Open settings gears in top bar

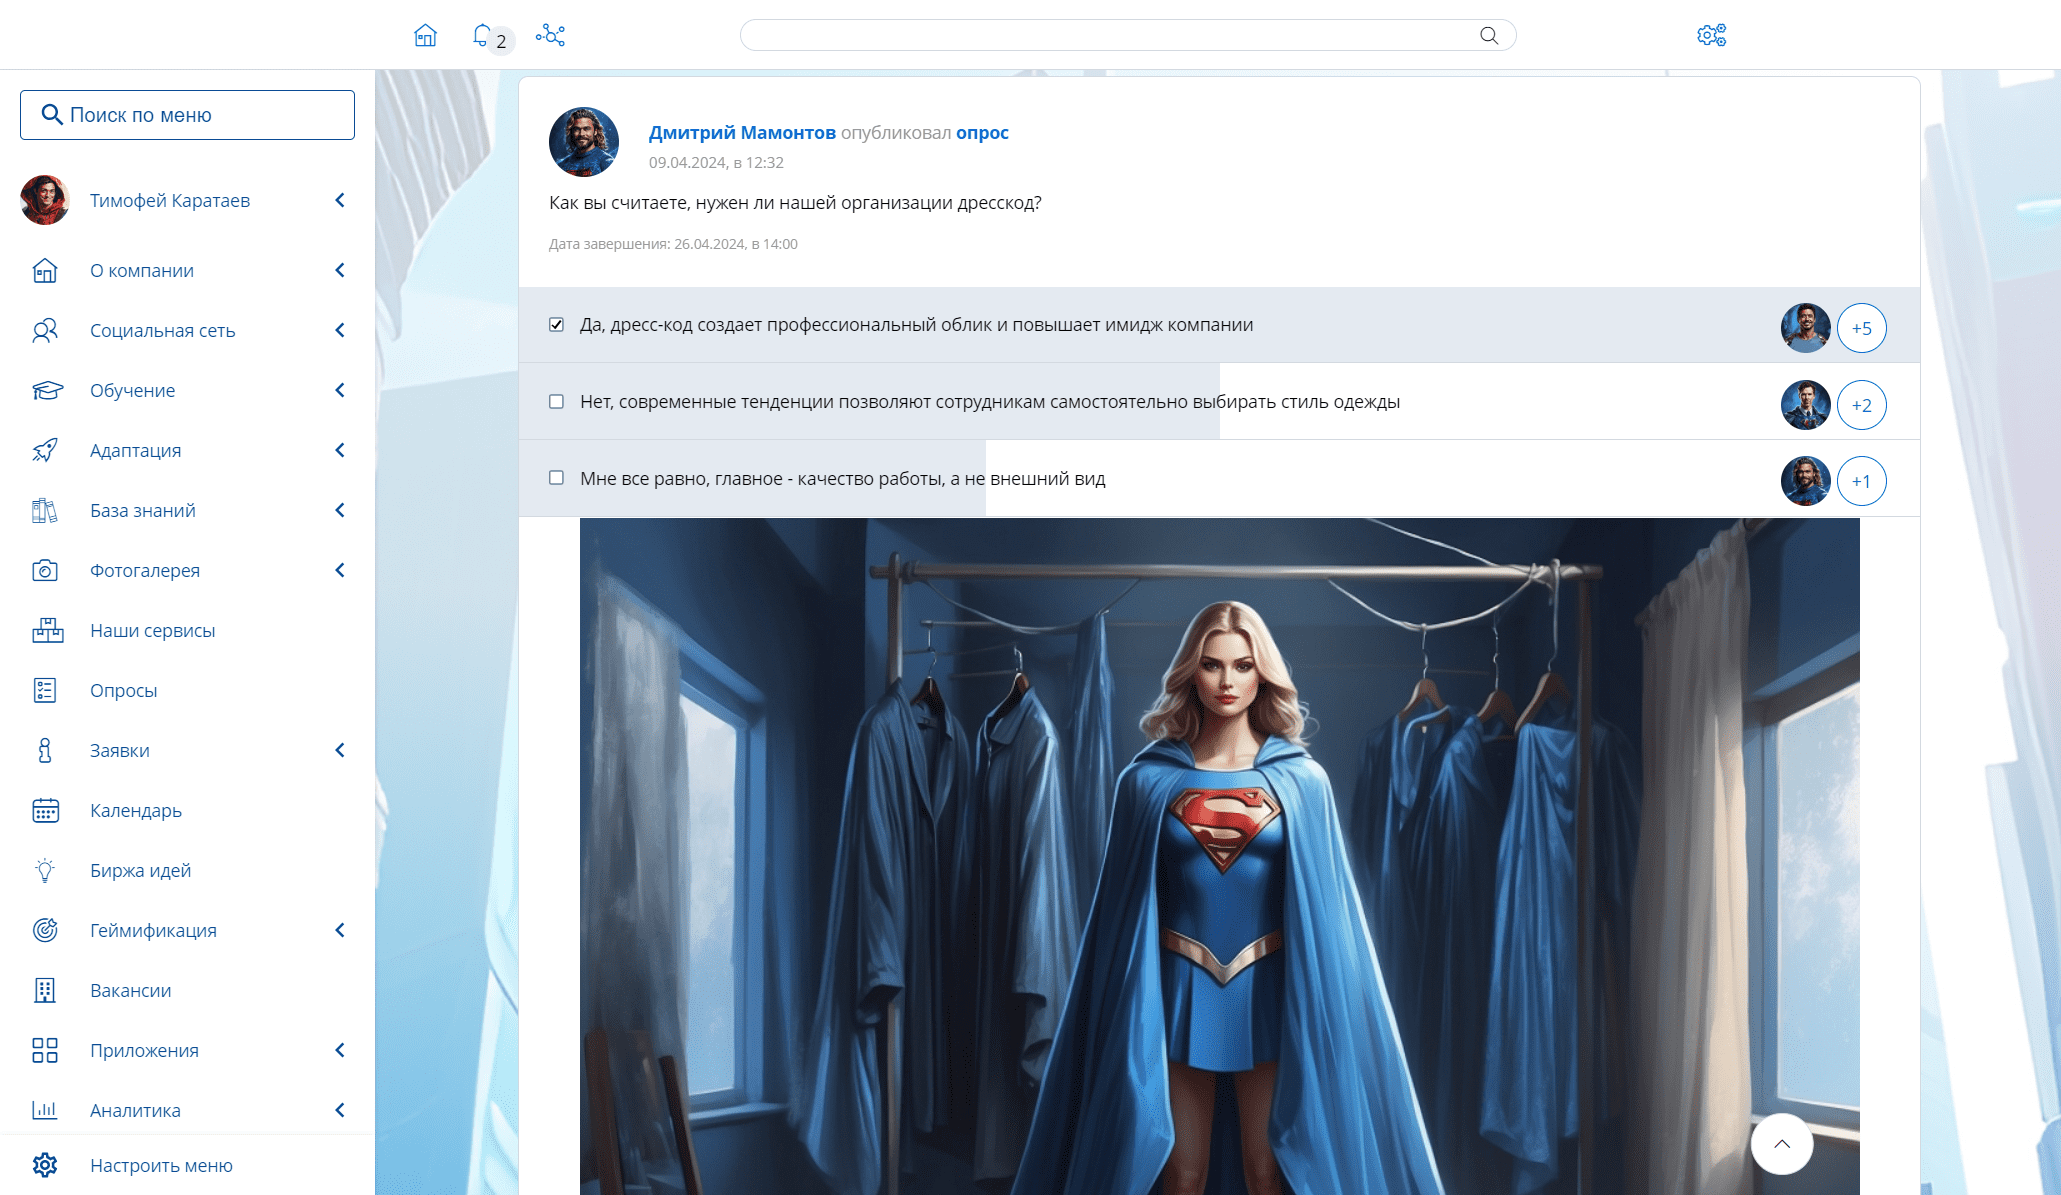coord(1711,36)
